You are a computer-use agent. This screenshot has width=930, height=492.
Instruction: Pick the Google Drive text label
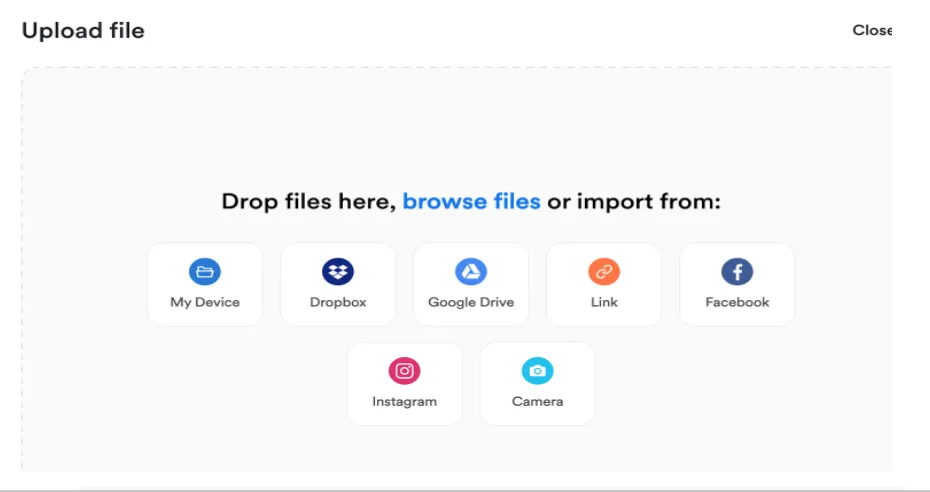(x=471, y=302)
